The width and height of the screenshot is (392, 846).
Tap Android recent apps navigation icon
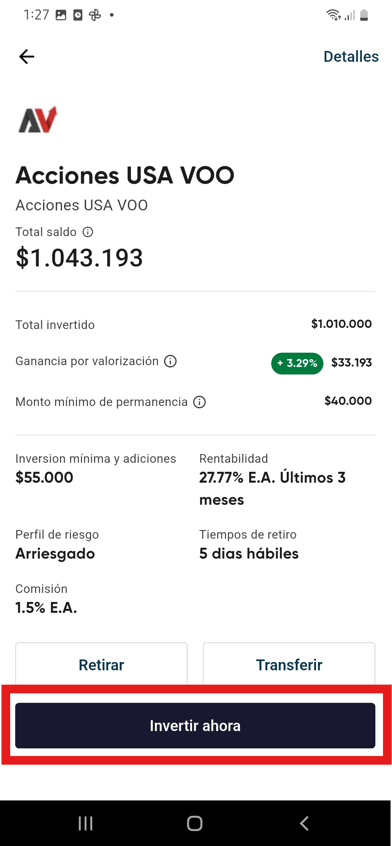click(85, 823)
